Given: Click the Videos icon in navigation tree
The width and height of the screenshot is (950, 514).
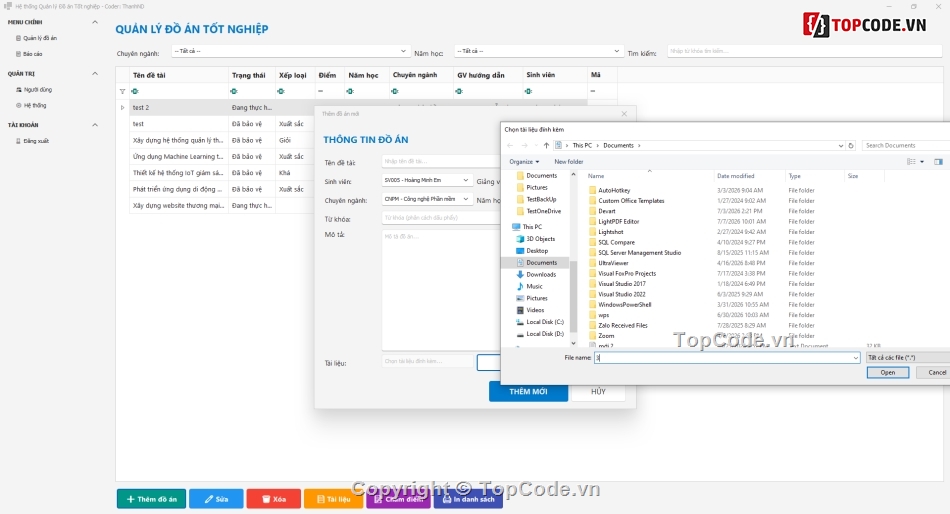Looking at the screenshot, I should 520,310.
